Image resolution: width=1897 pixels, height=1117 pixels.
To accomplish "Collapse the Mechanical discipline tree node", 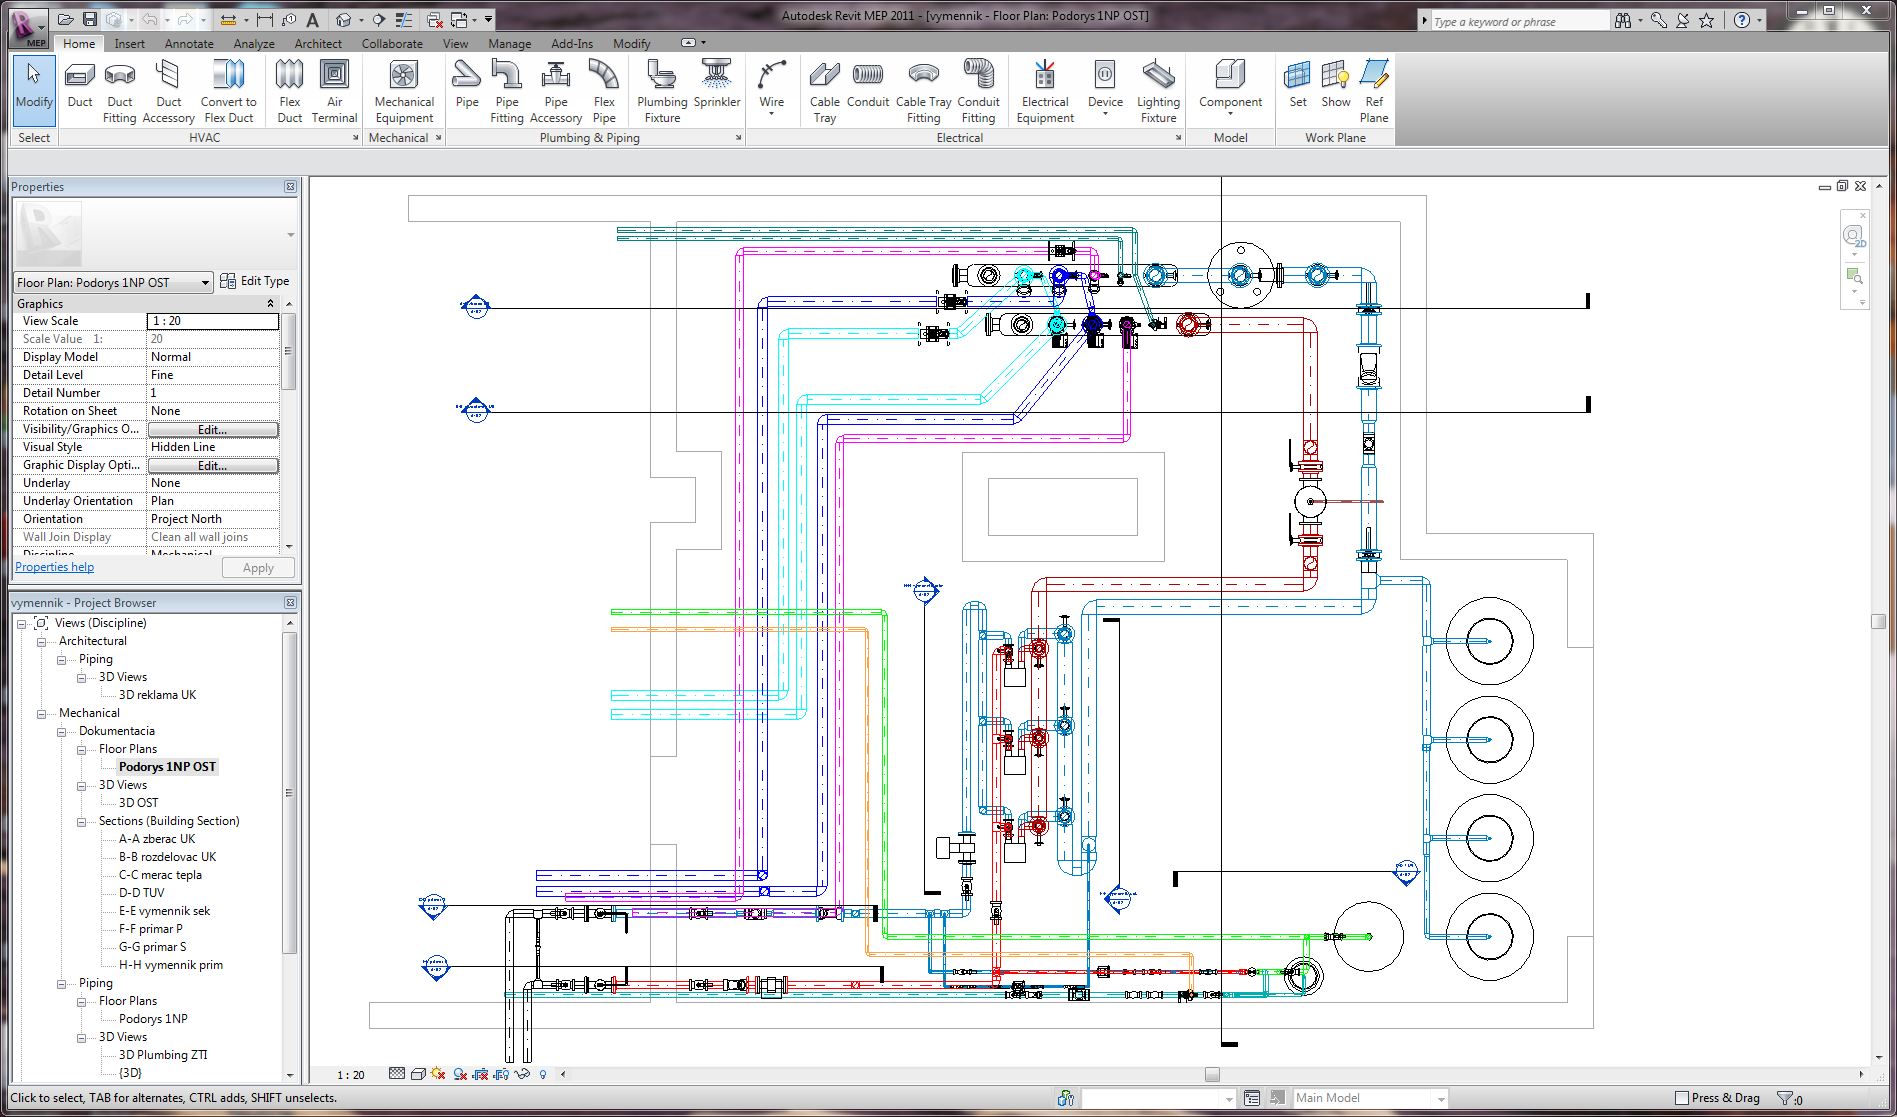I will (x=42, y=714).
